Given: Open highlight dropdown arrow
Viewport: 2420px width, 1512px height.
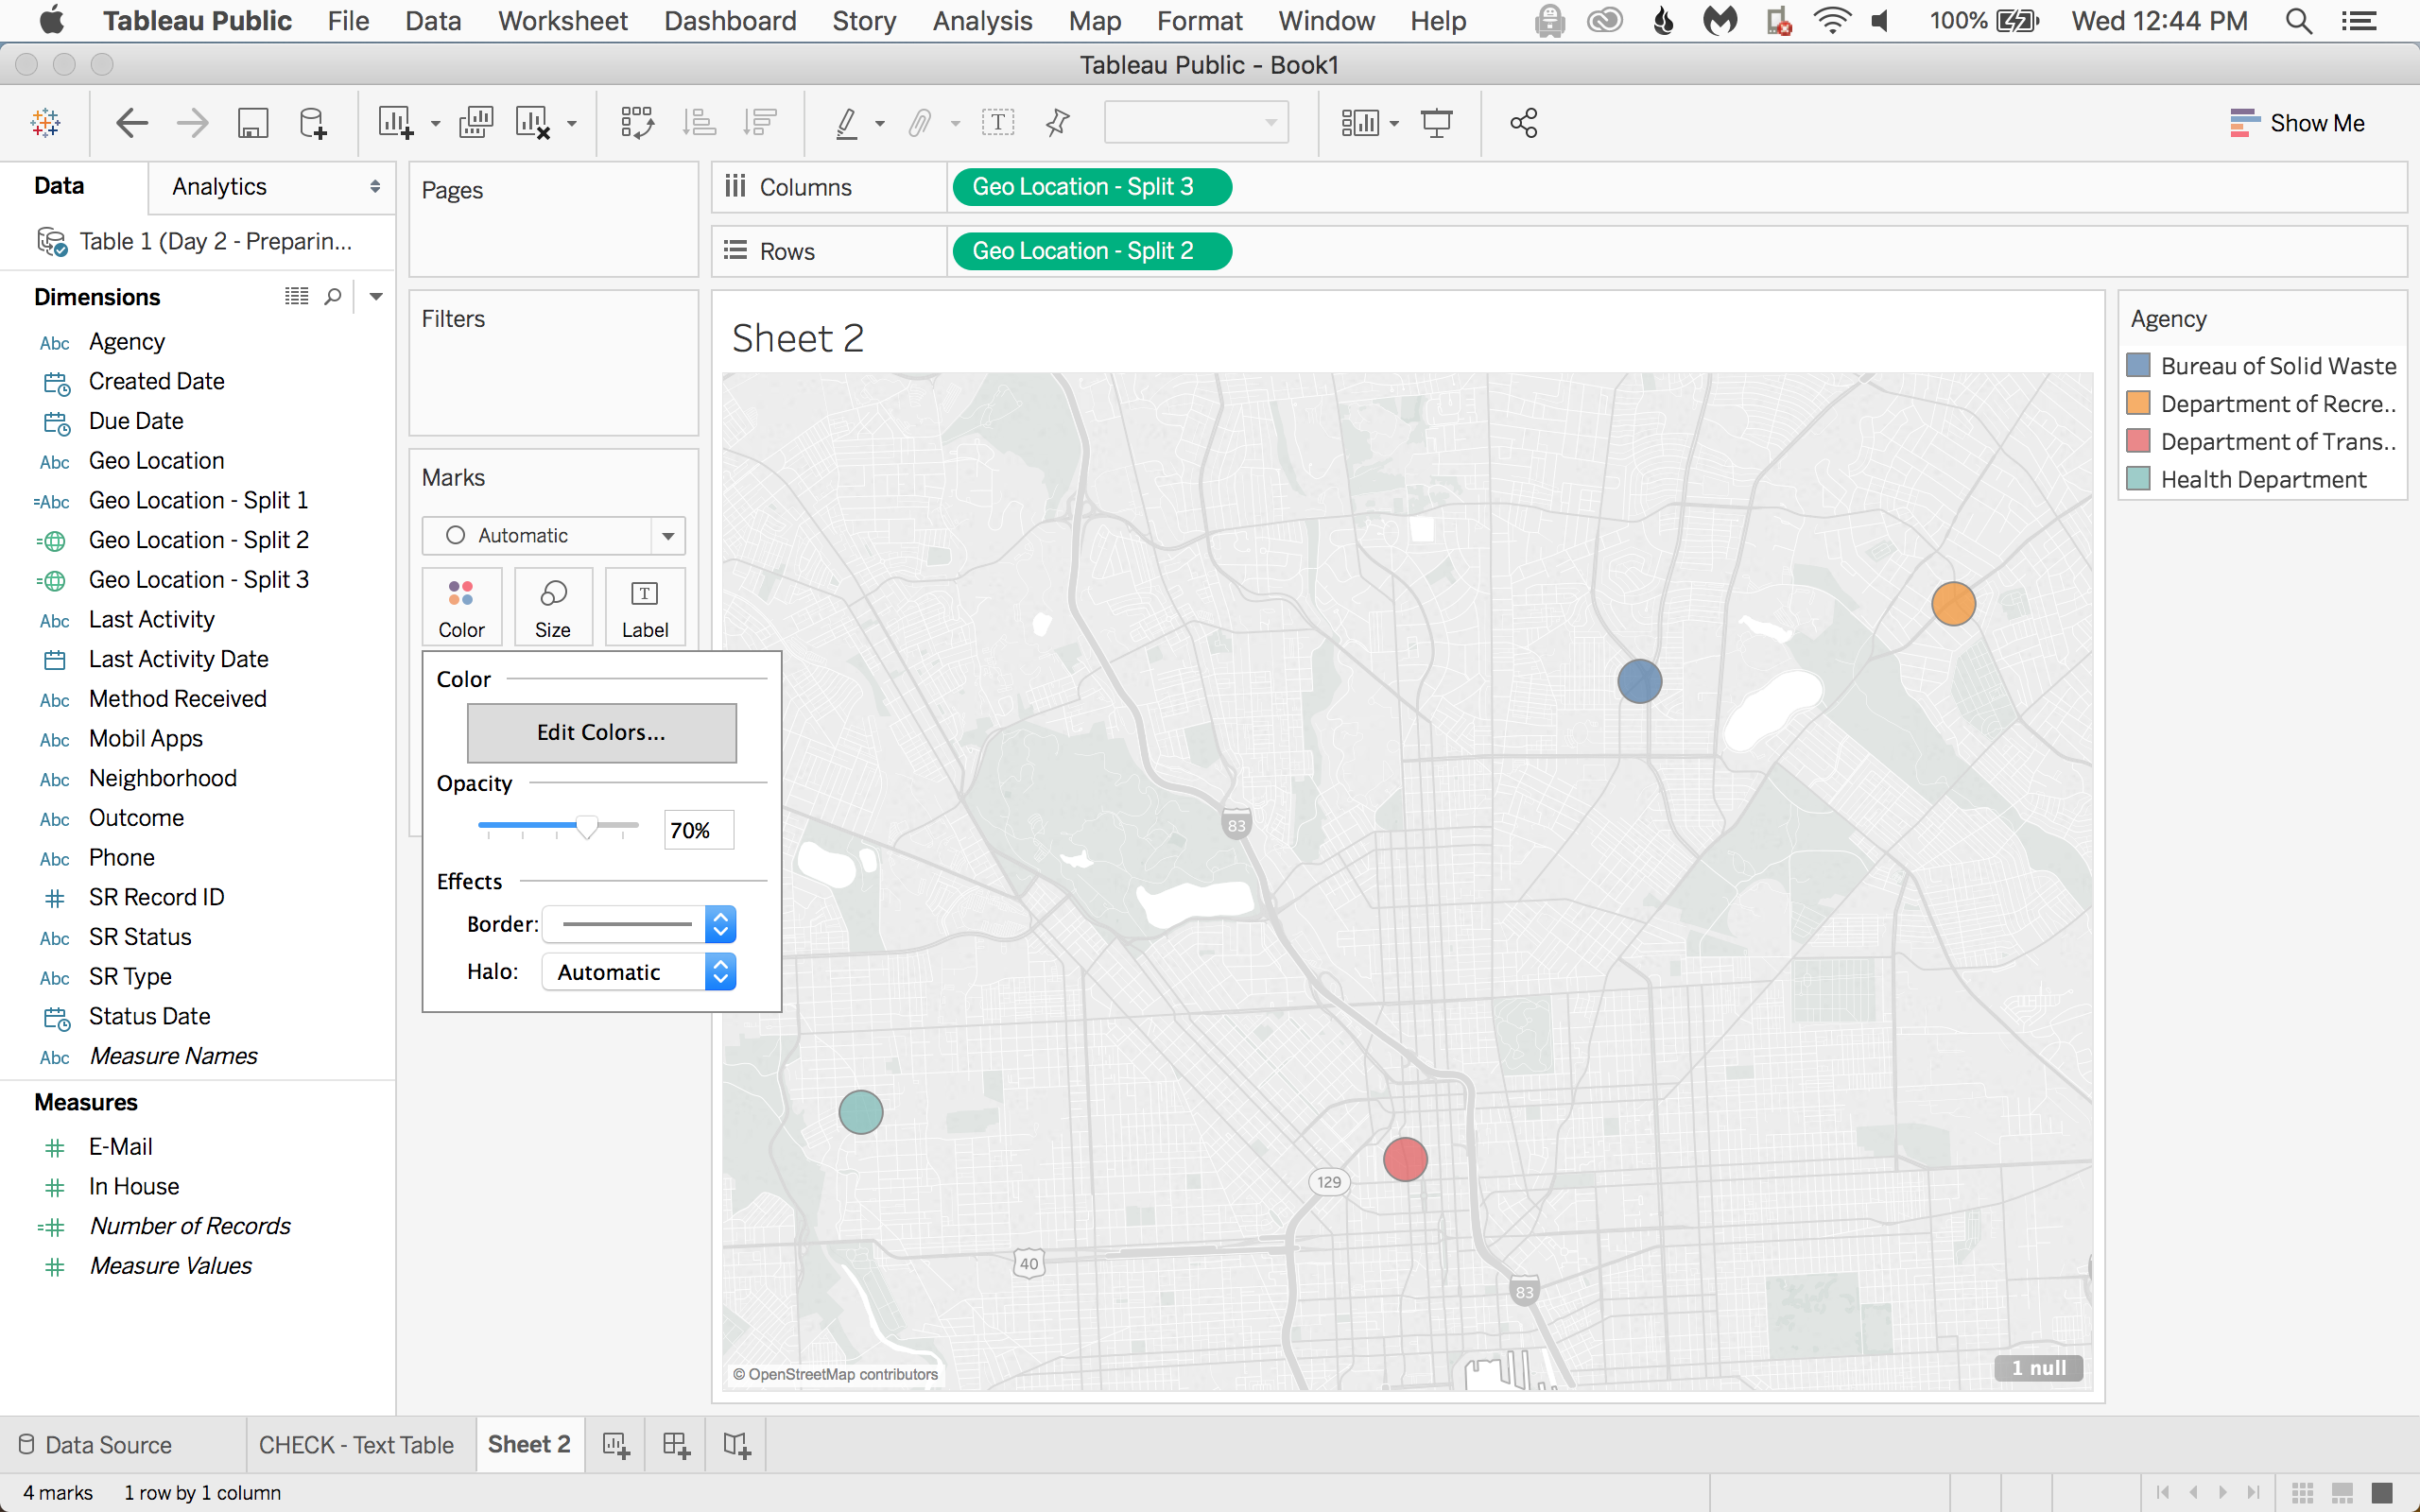Looking at the screenshot, I should (x=880, y=124).
